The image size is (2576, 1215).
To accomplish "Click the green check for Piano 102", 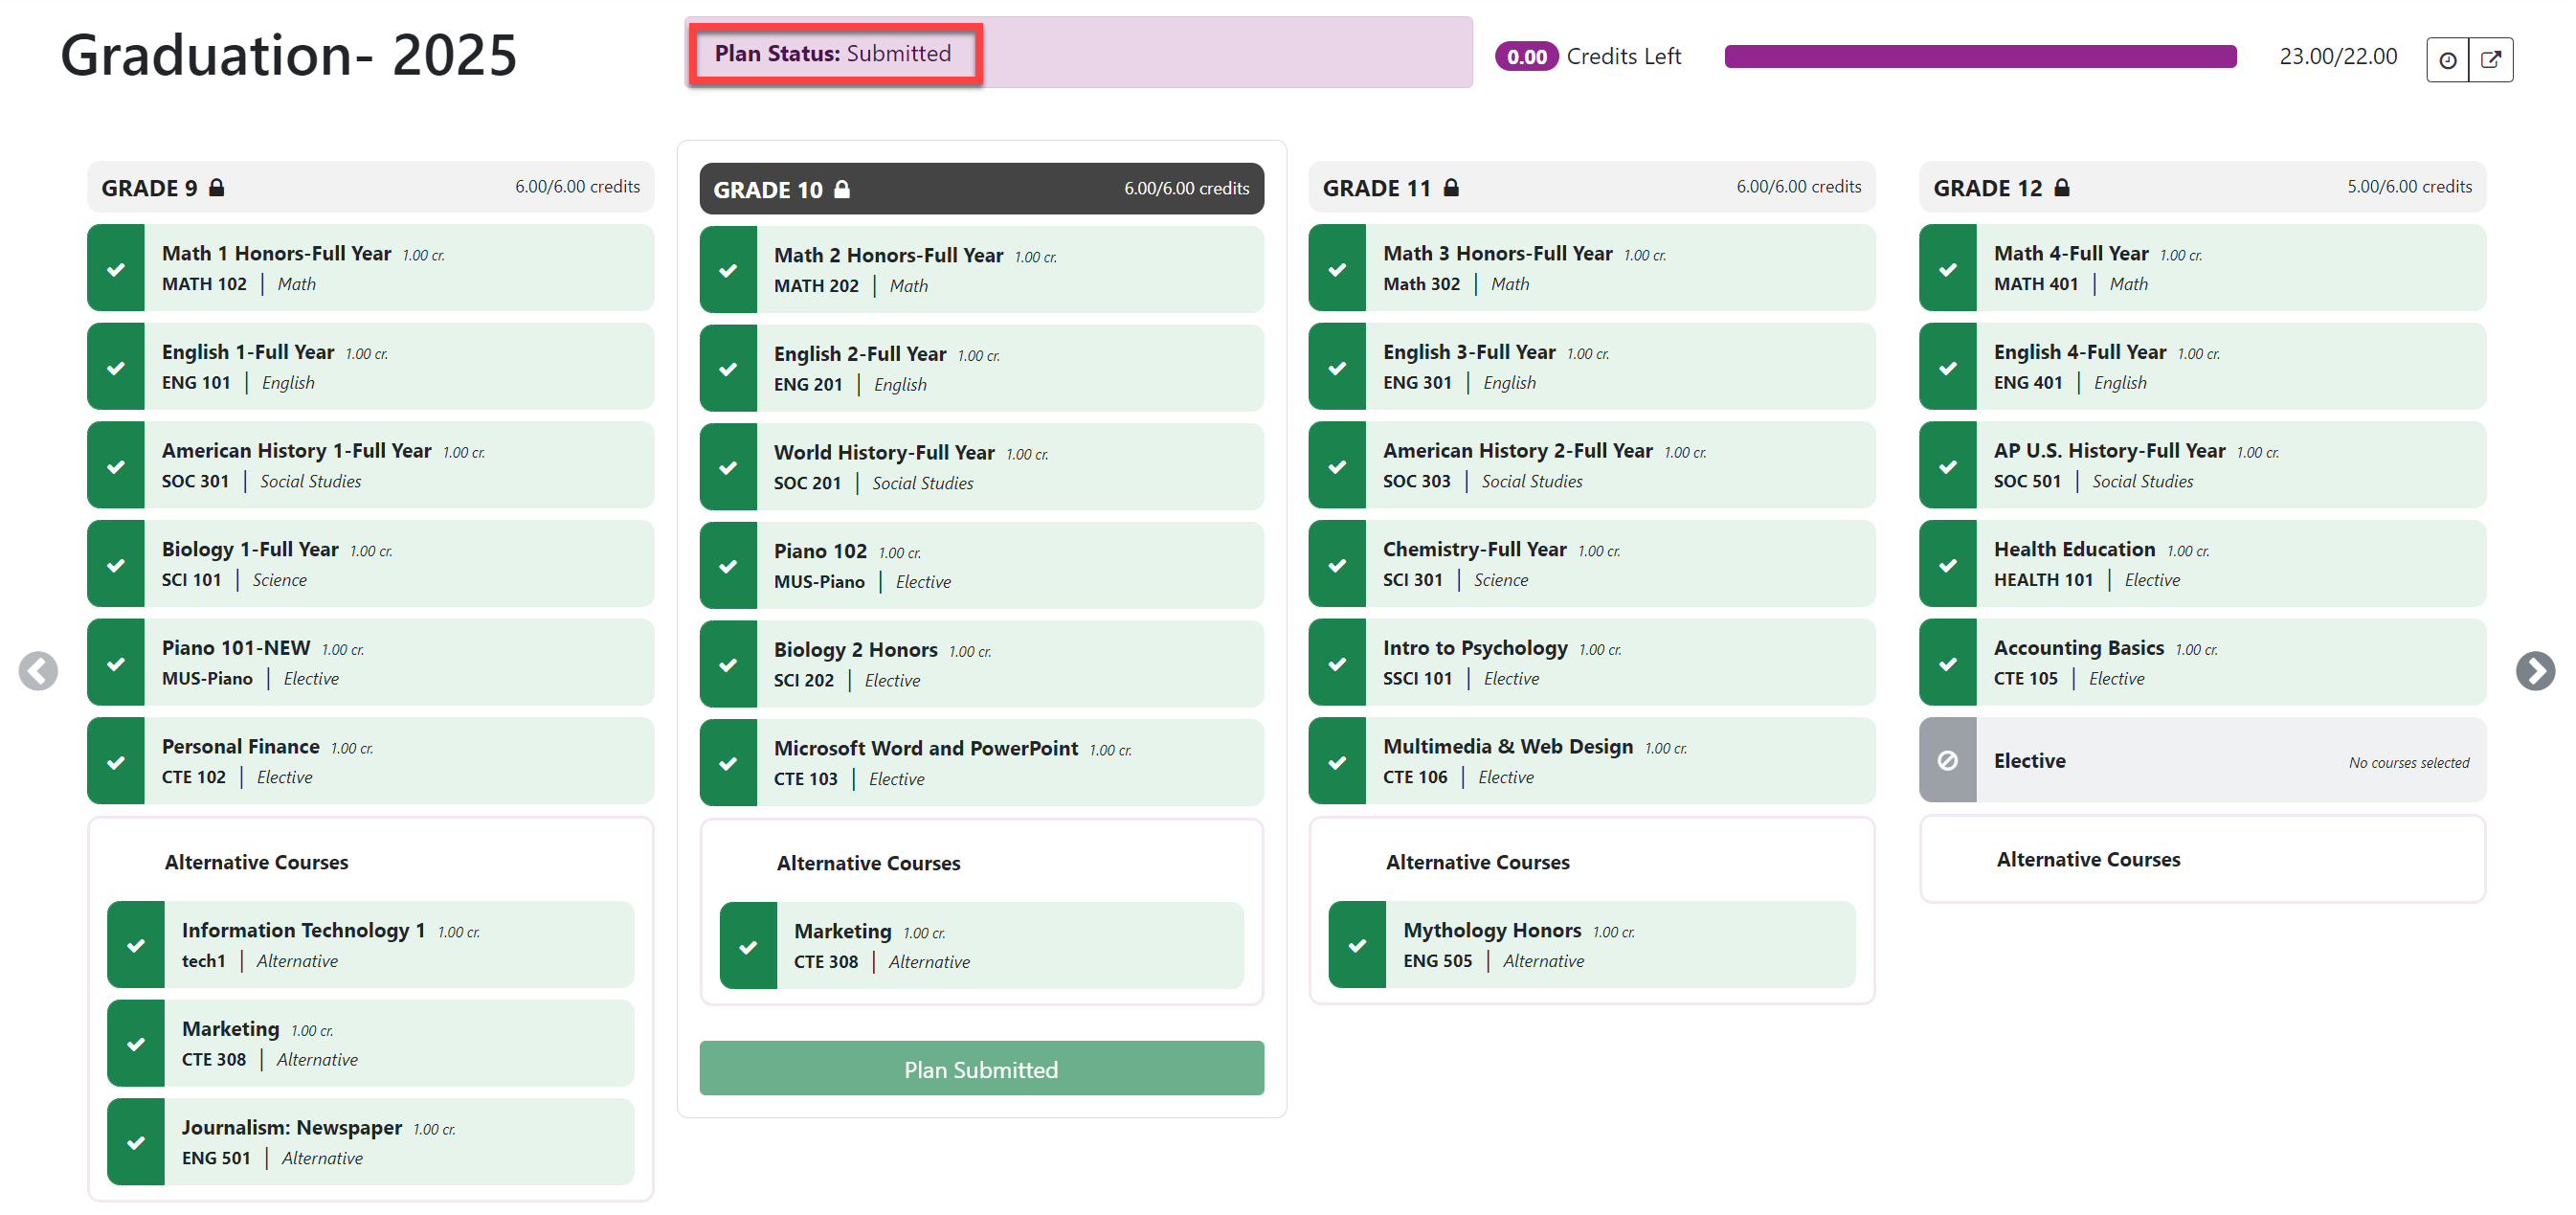I will coord(728,566).
